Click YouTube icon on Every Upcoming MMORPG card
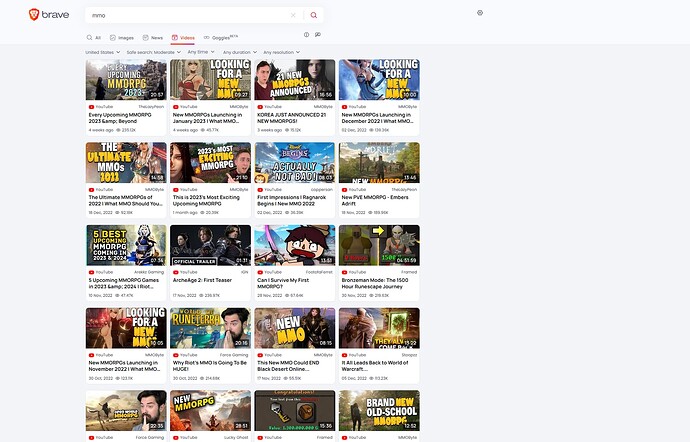 pyautogui.click(x=91, y=107)
